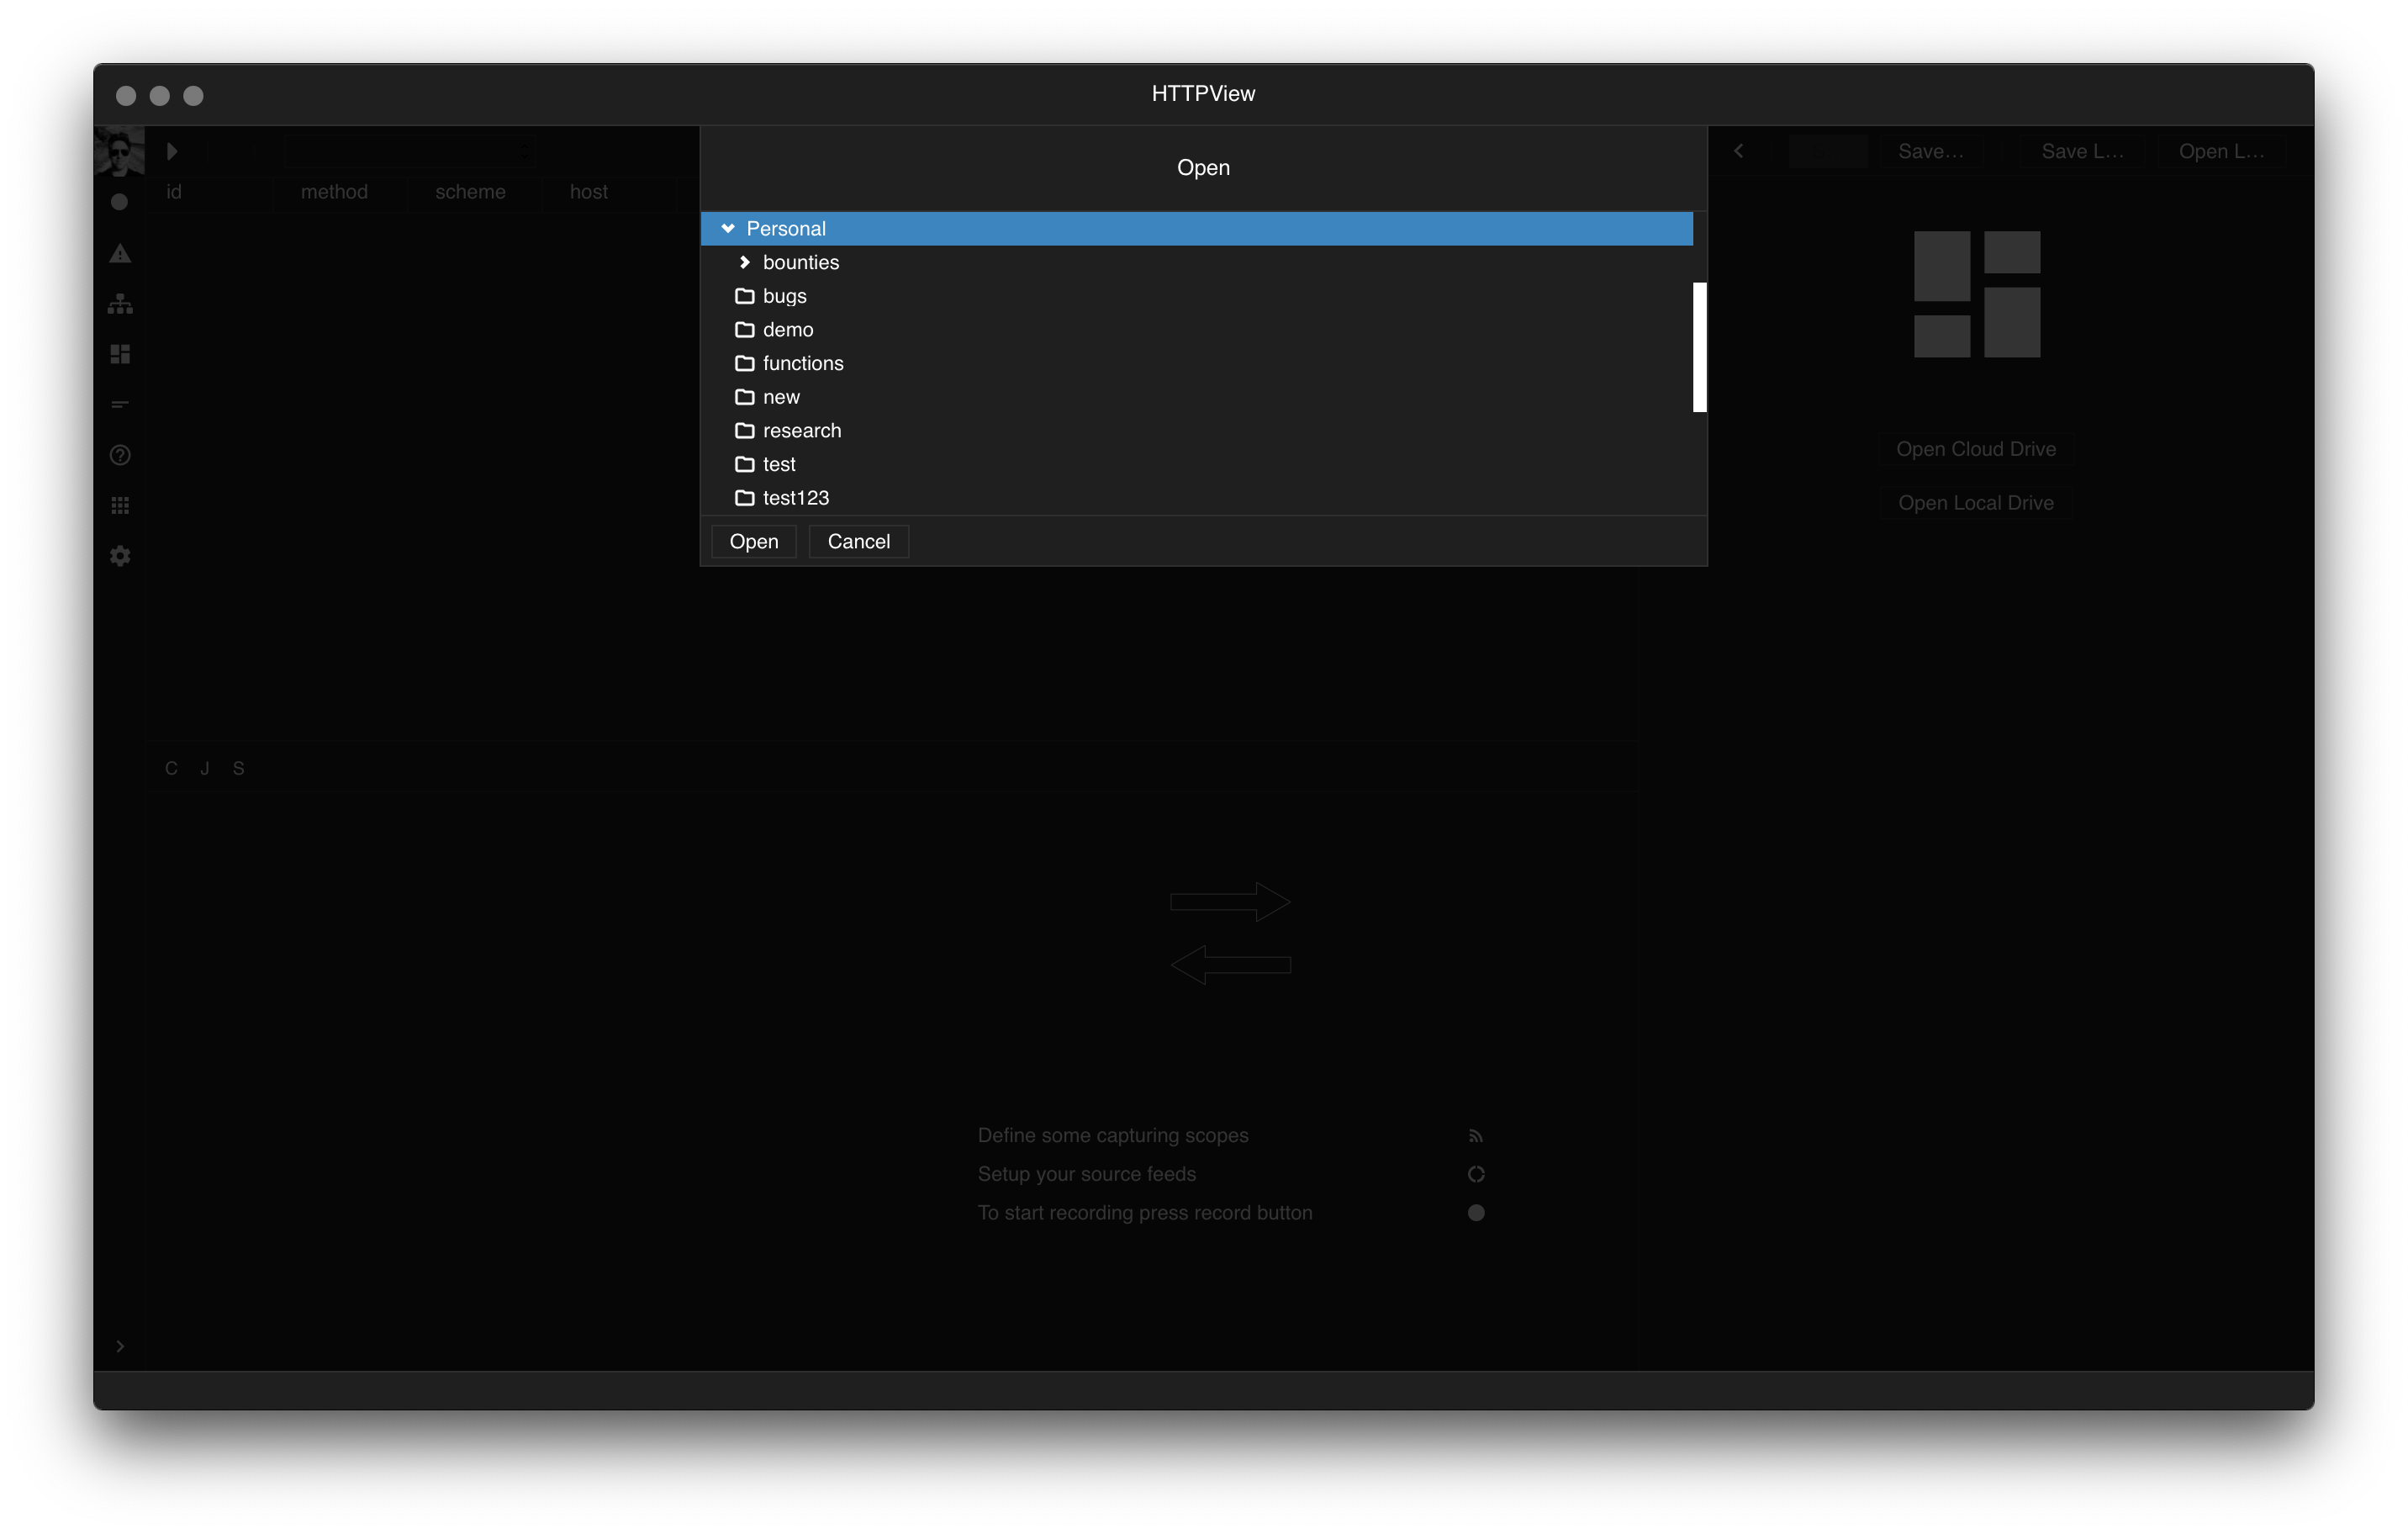Open the sitemap hierarchy sidebar icon

click(120, 304)
